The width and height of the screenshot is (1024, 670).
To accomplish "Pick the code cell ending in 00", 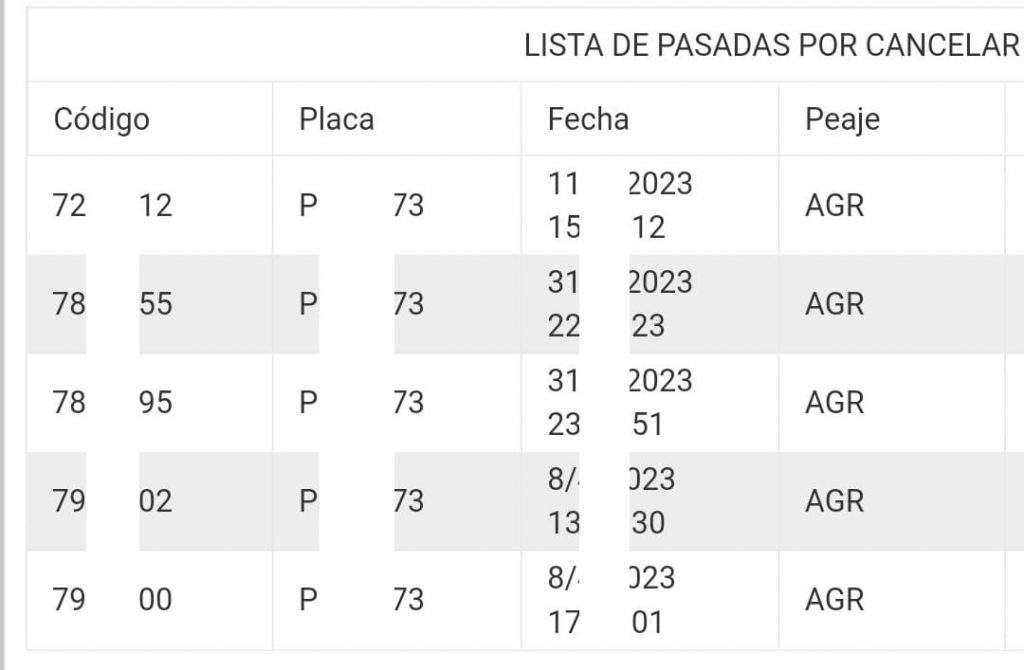I will click(x=112, y=599).
